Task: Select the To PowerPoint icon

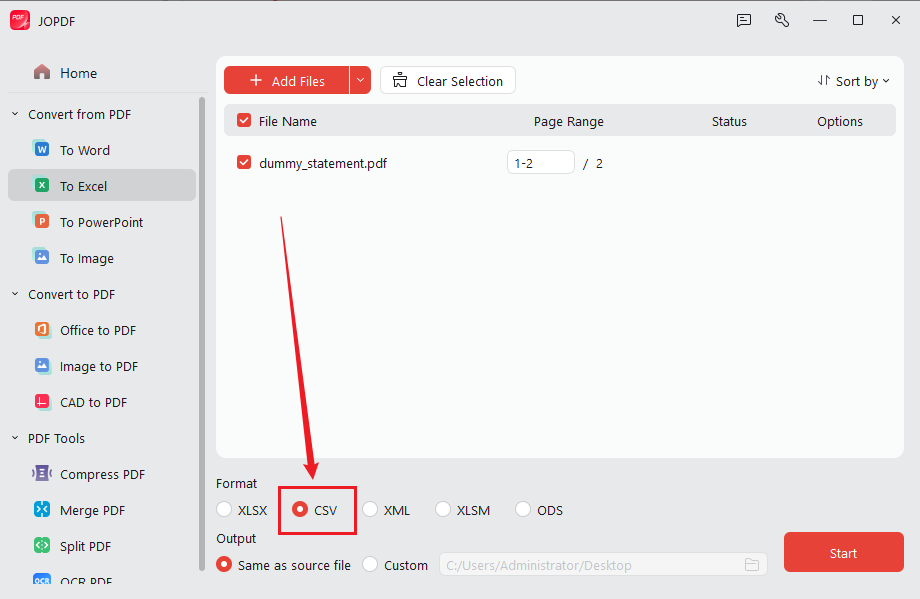Action: [42, 221]
